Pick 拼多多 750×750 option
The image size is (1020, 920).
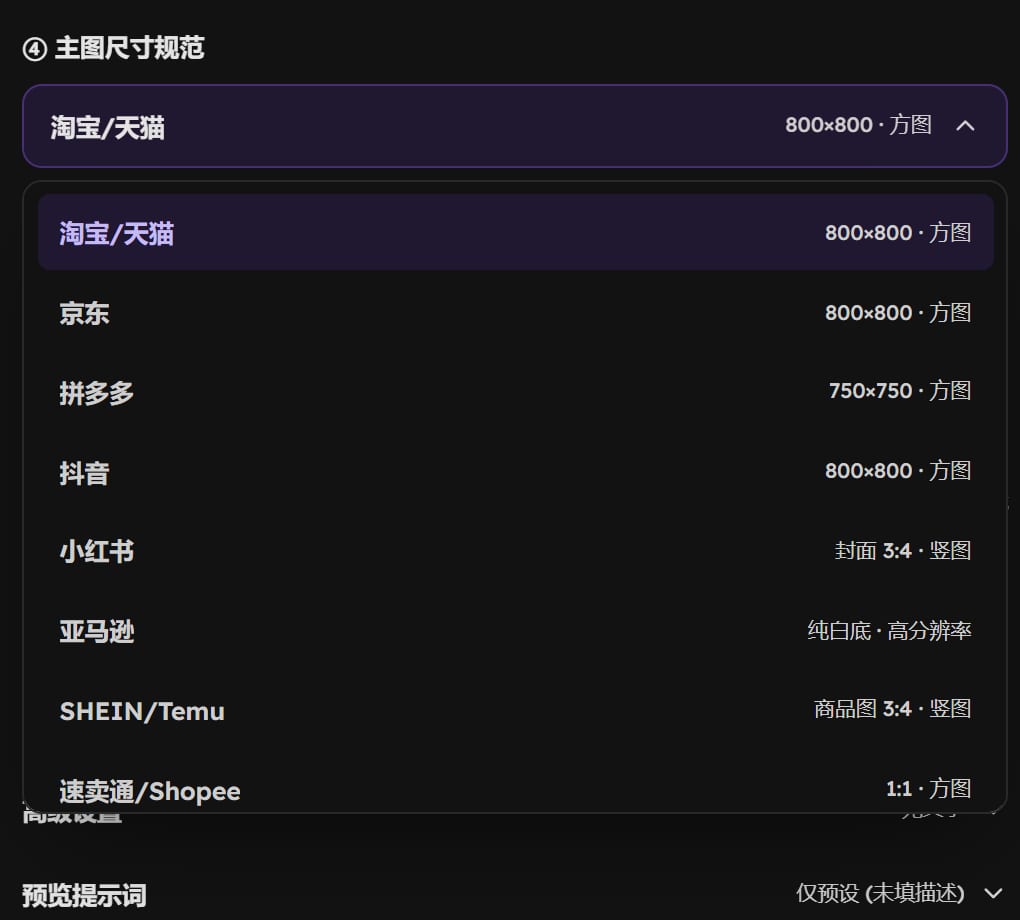[x=515, y=392]
